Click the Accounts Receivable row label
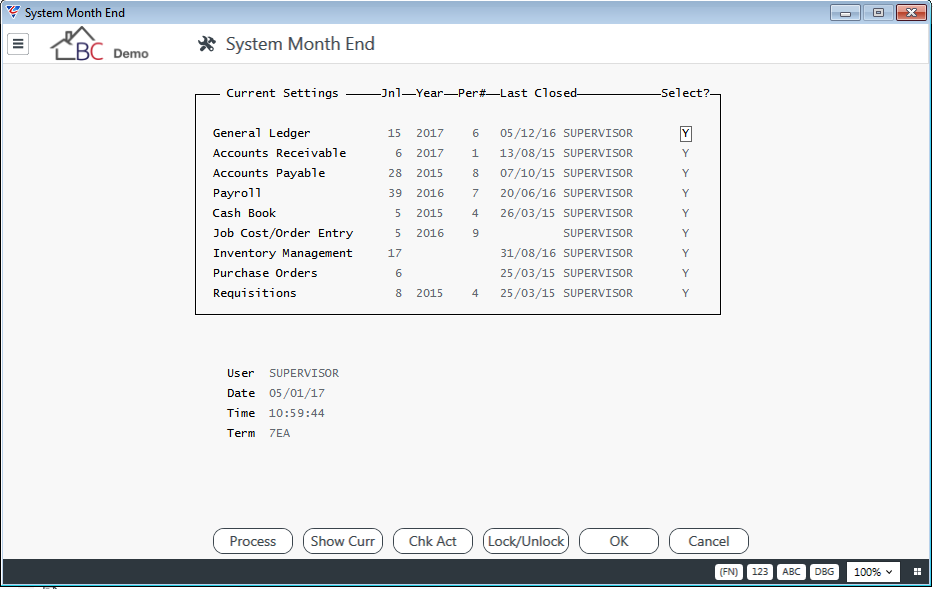The image size is (933, 589). click(x=279, y=153)
